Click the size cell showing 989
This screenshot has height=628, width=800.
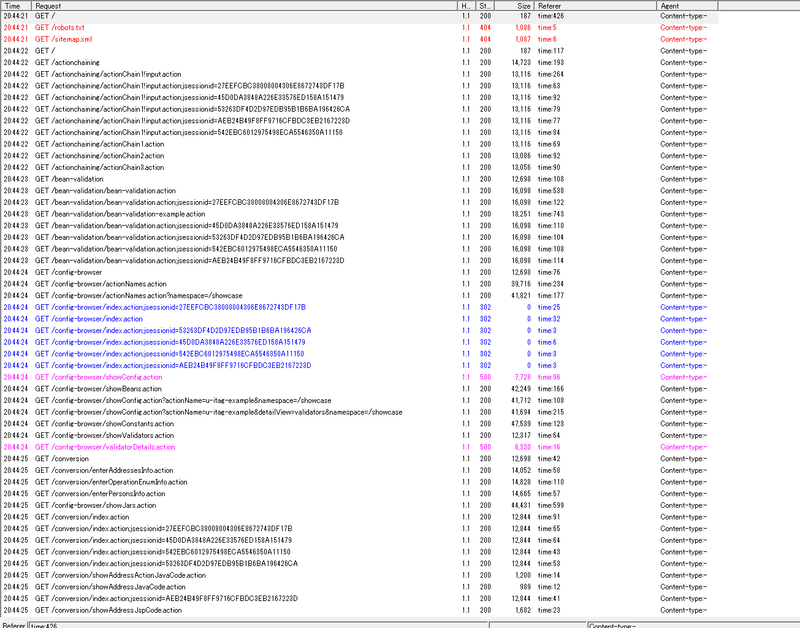(x=525, y=587)
